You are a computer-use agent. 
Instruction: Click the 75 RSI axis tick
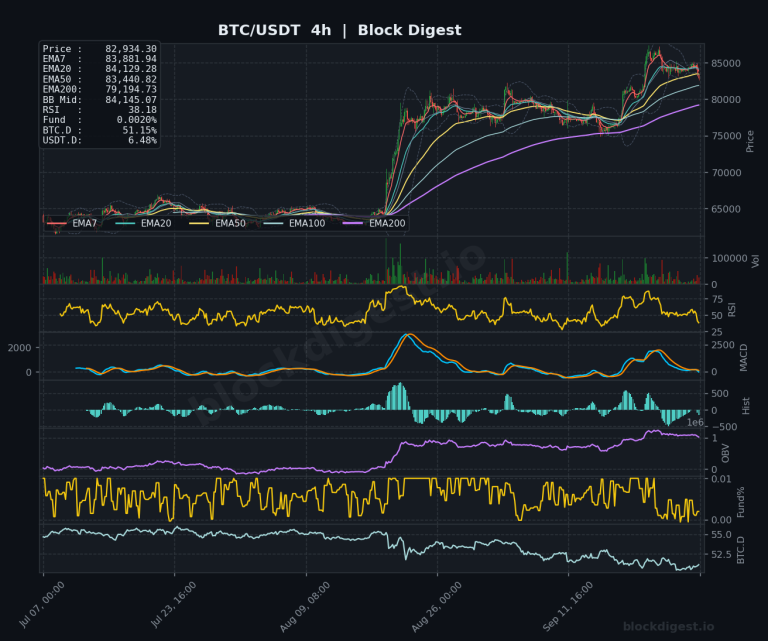point(717,300)
